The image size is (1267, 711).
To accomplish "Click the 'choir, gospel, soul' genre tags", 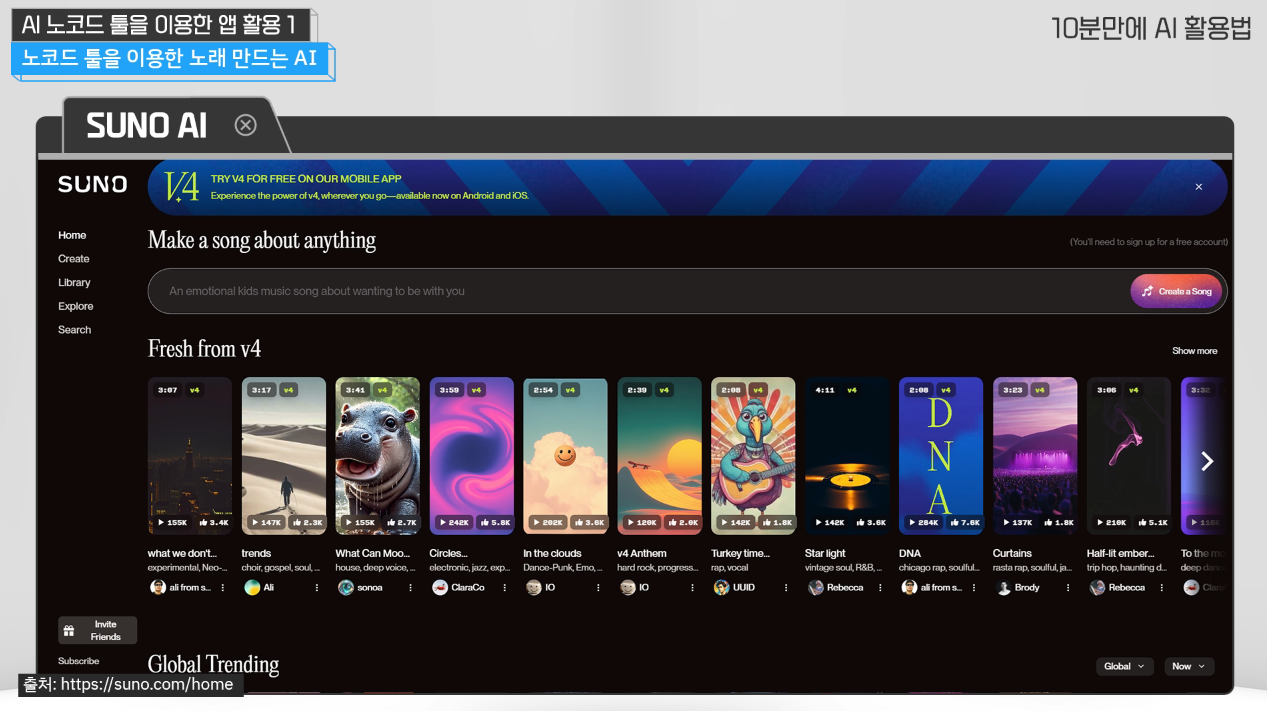I will (281, 568).
